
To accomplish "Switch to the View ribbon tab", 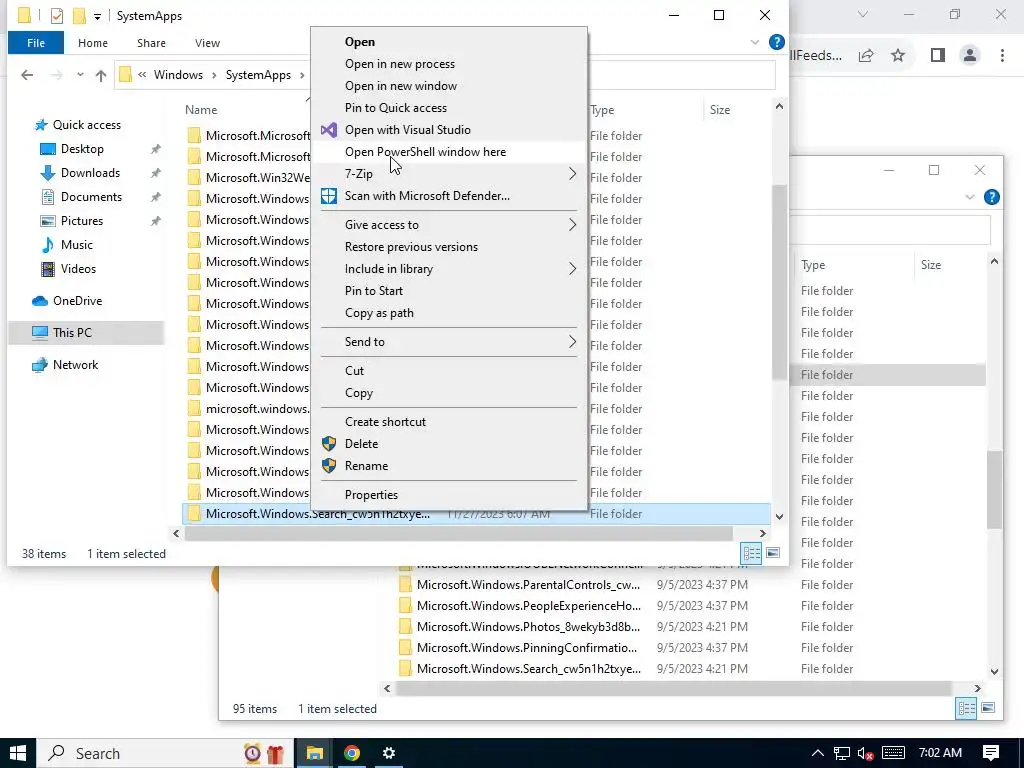I will tap(207, 43).
